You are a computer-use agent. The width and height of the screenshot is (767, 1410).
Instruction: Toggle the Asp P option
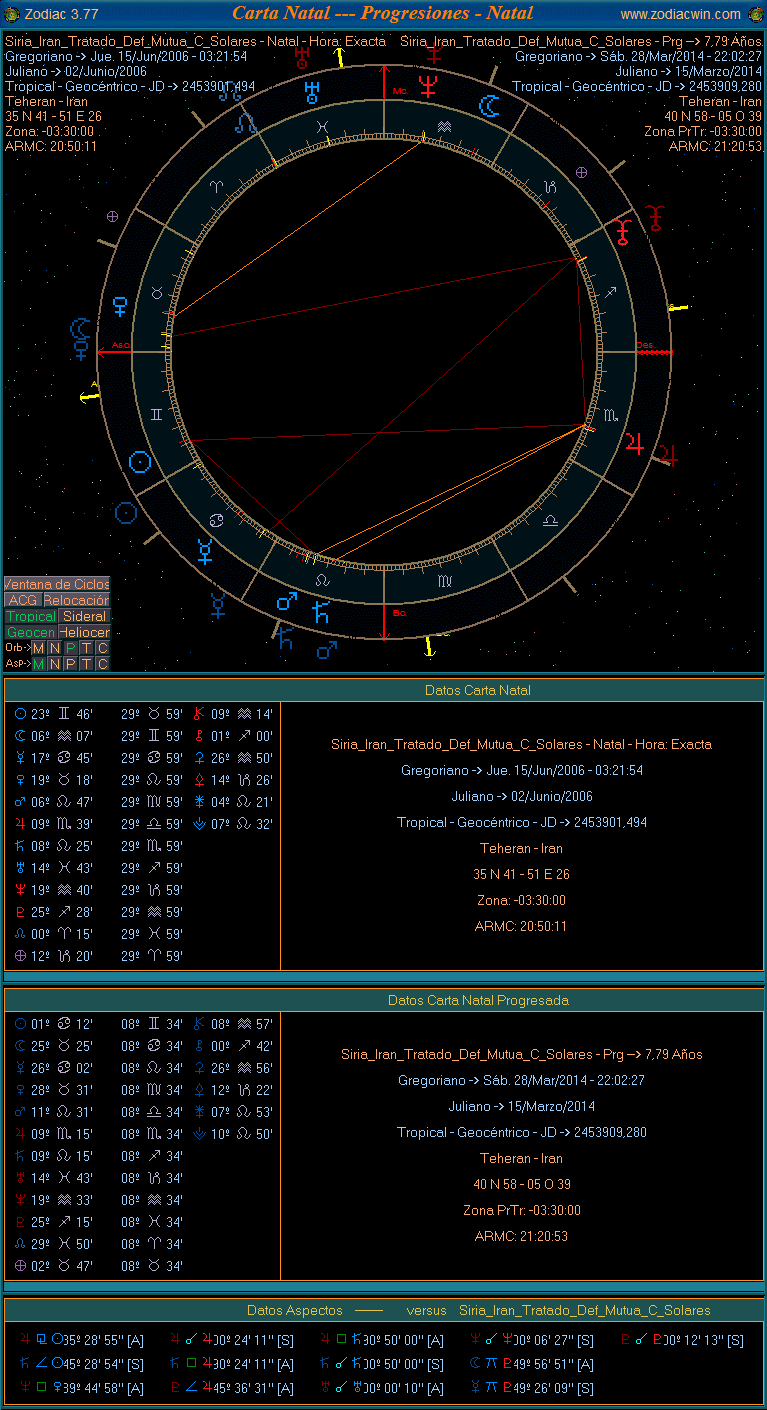(70, 664)
